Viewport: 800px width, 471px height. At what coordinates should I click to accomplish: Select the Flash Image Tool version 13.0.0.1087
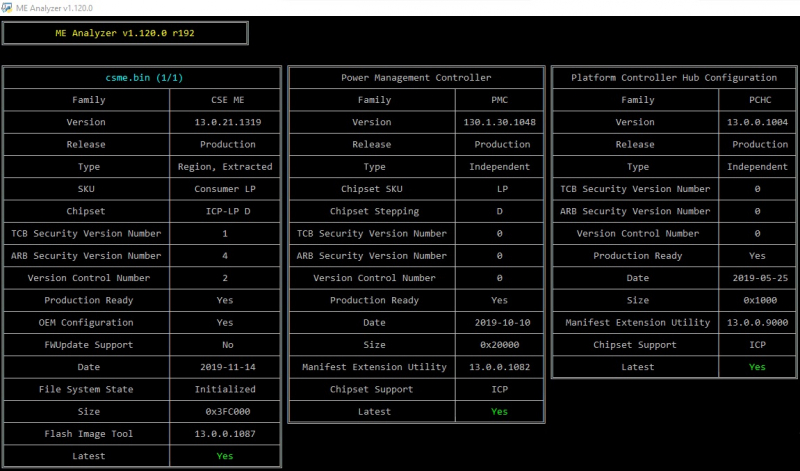224,434
